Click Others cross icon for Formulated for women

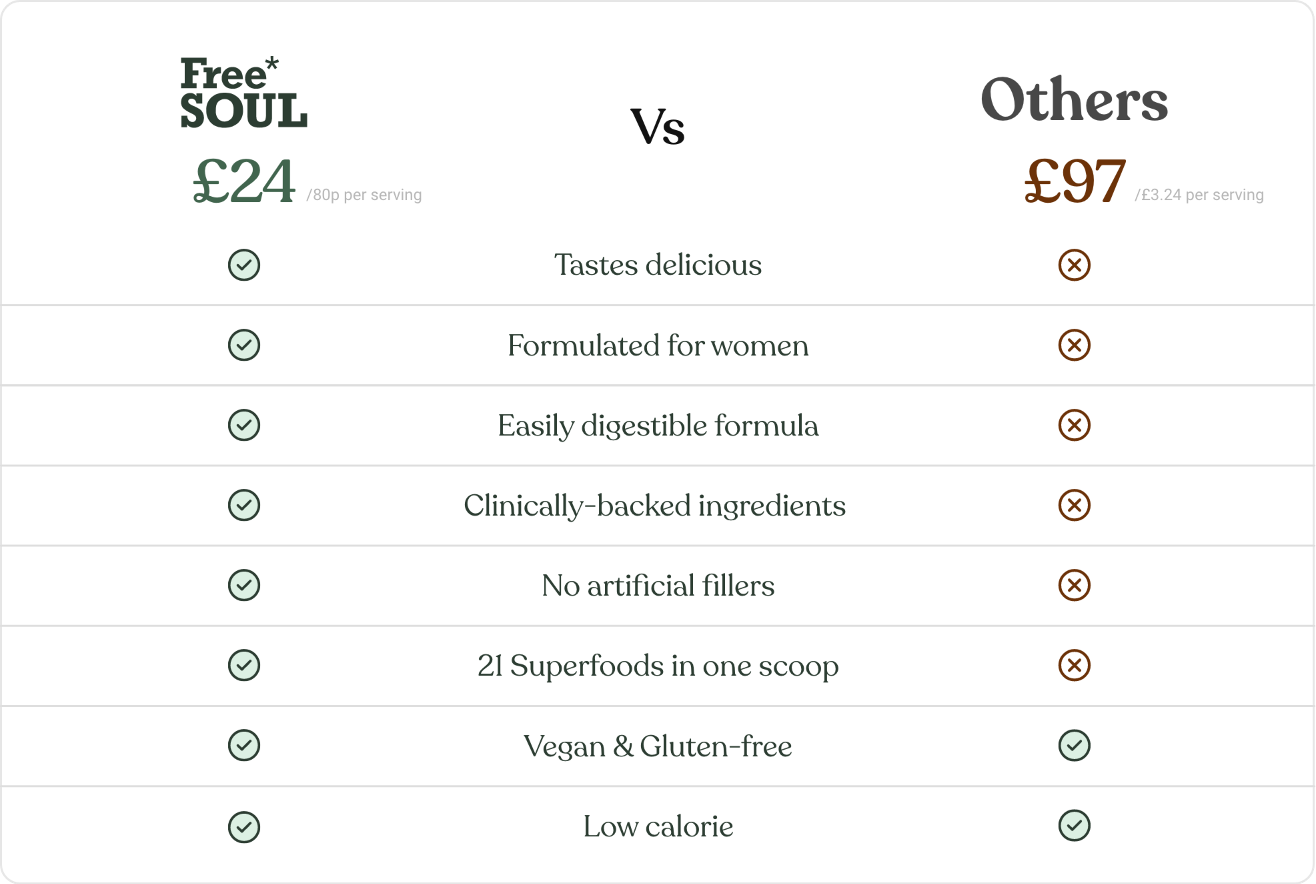click(1074, 345)
